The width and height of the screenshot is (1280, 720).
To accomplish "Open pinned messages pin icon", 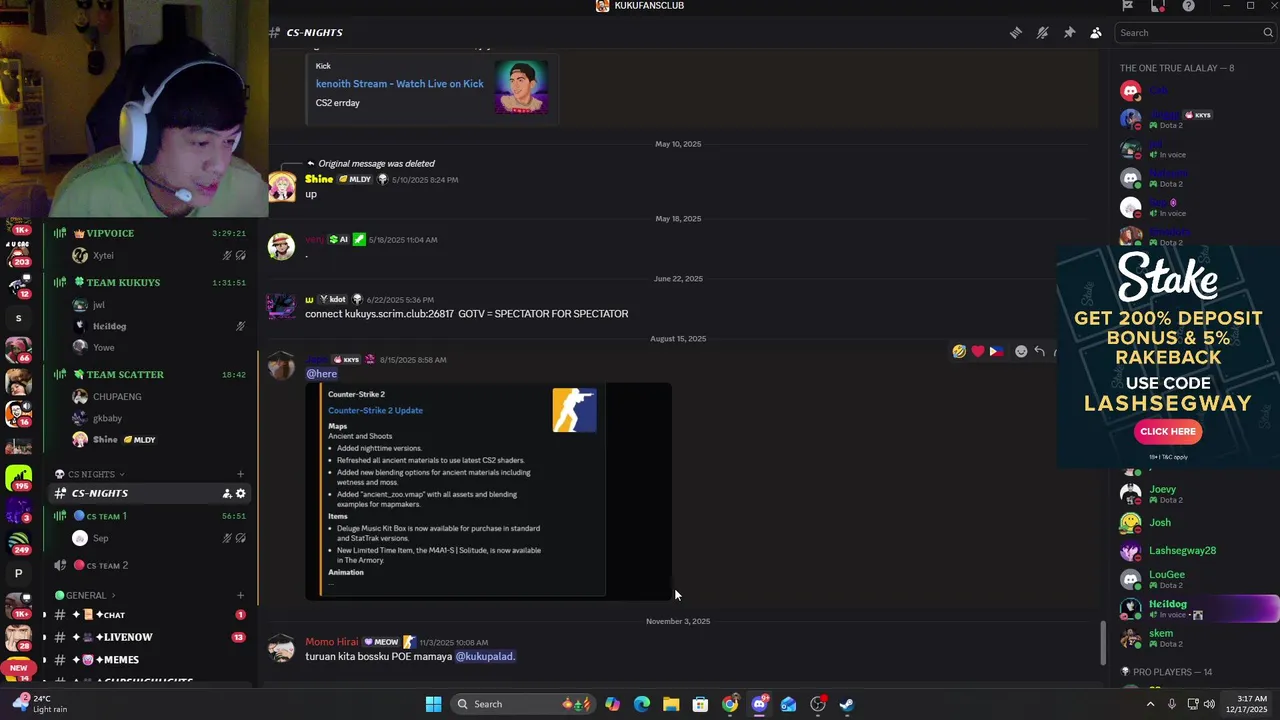I will [1069, 33].
